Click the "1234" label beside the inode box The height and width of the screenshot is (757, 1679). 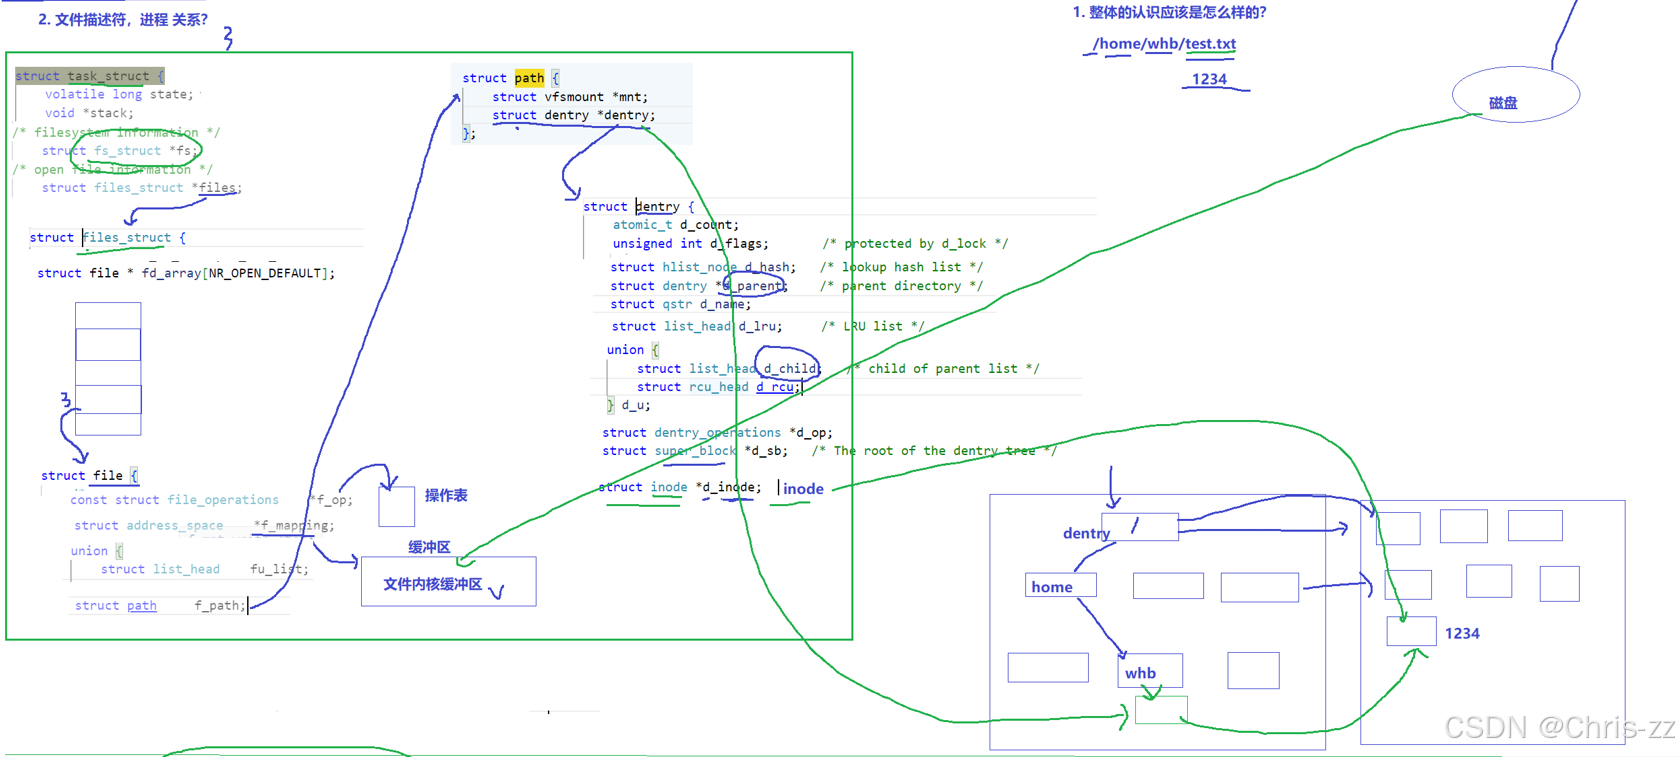1462,634
